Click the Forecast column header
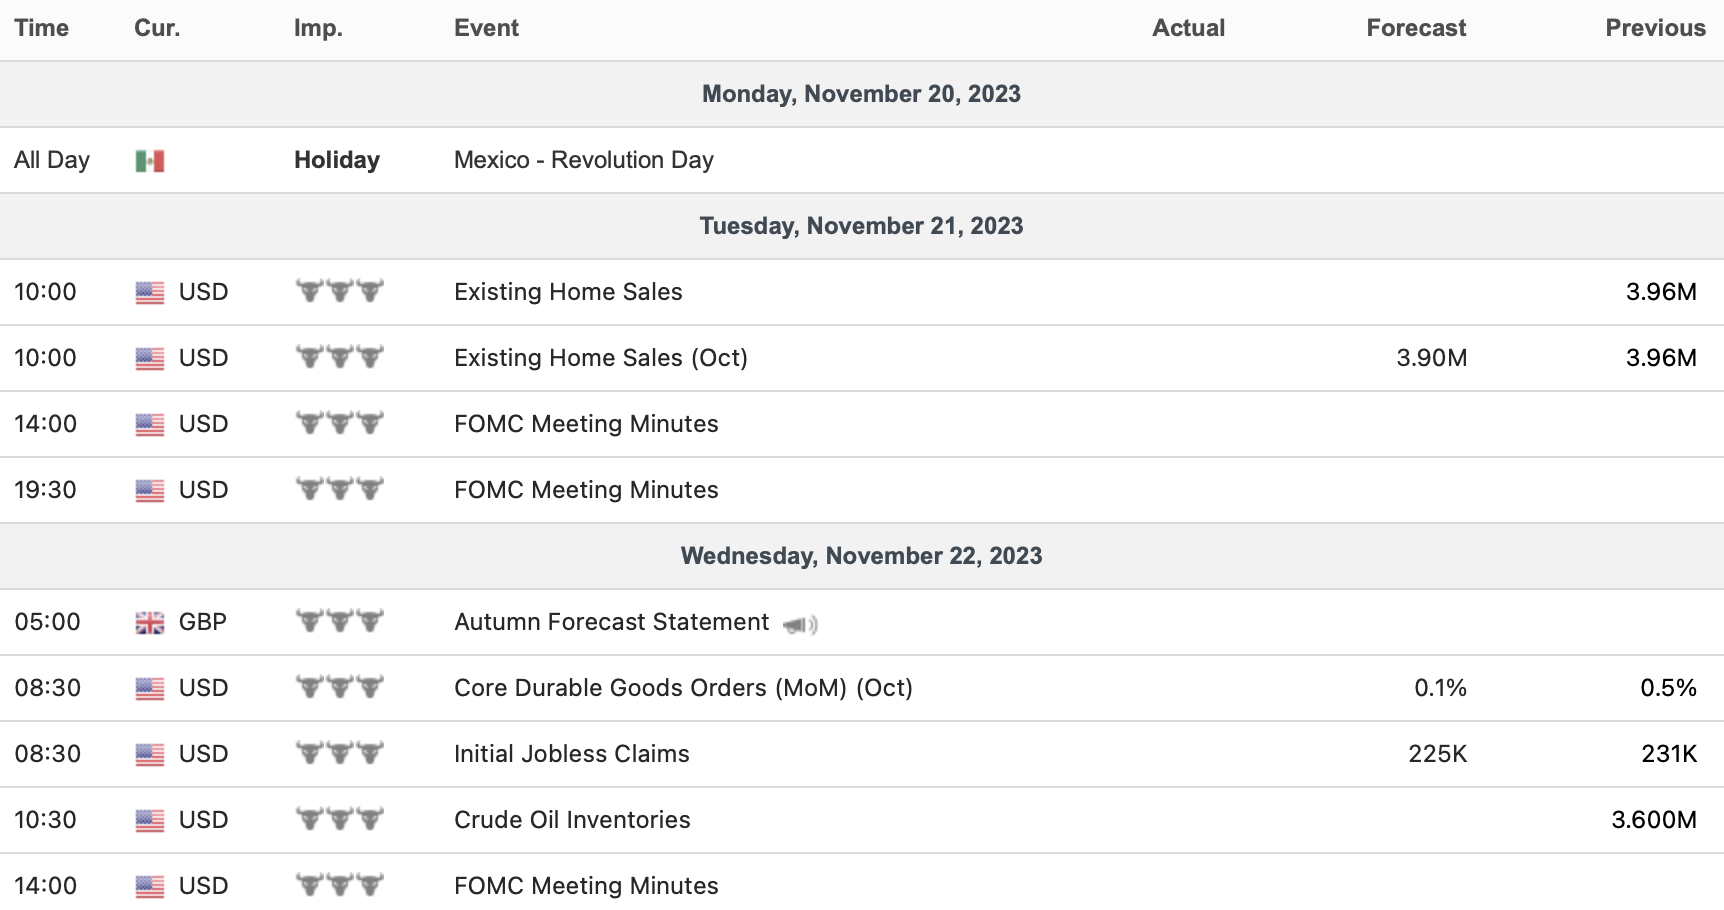This screenshot has width=1724, height=910. click(1415, 28)
